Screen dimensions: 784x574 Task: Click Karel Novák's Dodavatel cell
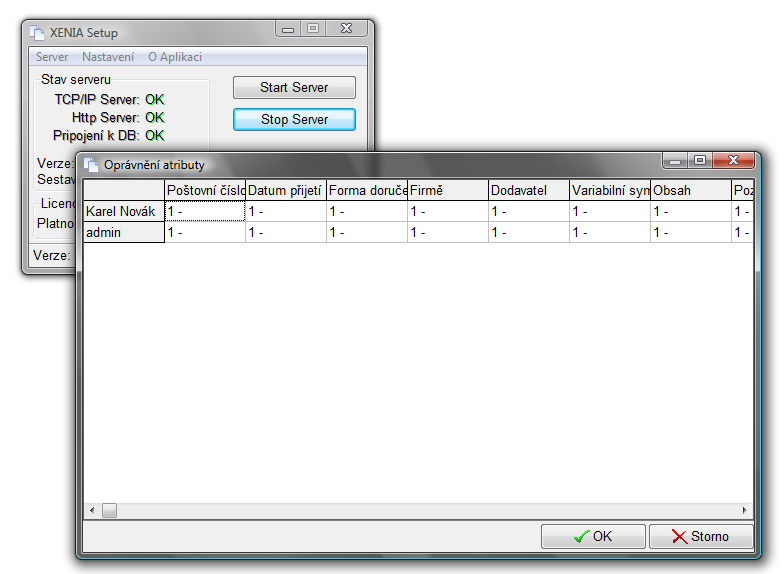529,212
